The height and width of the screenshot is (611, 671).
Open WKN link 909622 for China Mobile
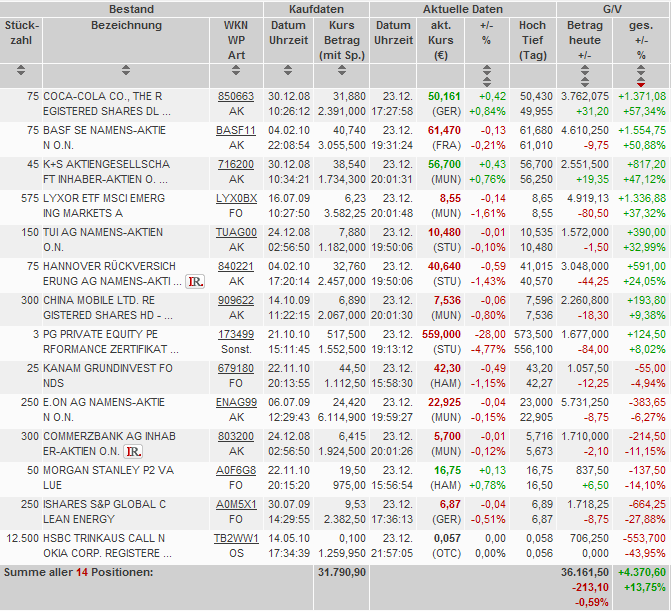tap(236, 300)
